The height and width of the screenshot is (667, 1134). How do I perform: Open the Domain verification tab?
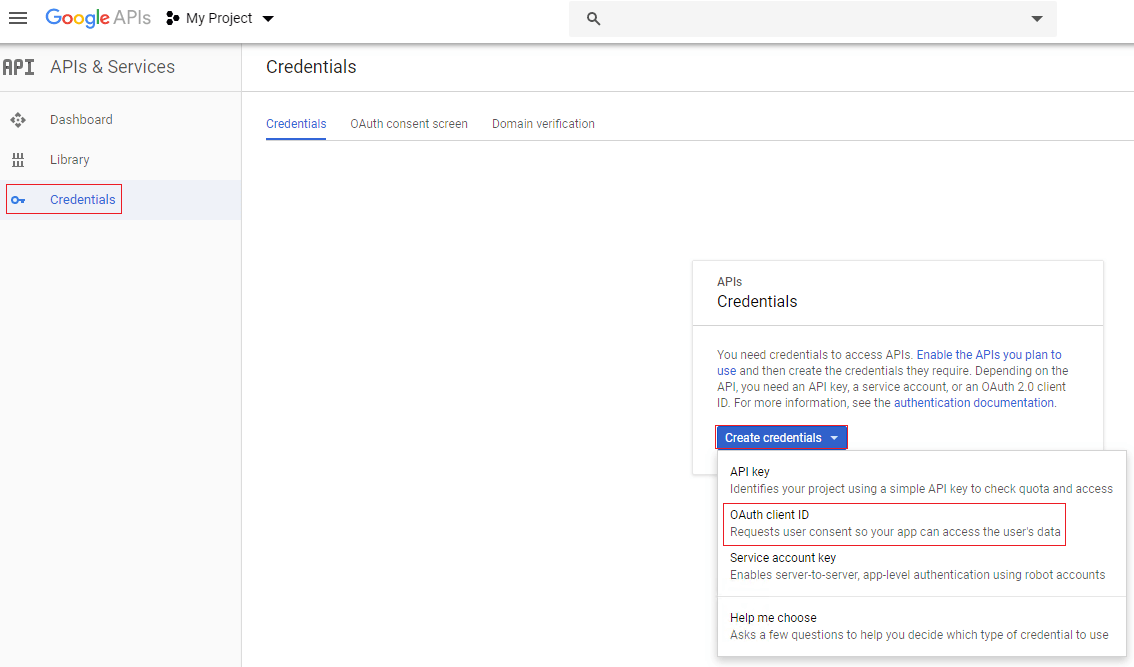(543, 124)
